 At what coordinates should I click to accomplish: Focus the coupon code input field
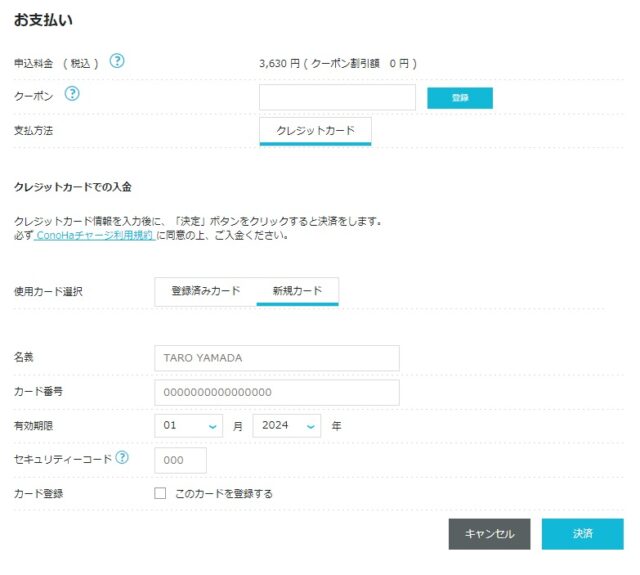click(337, 97)
